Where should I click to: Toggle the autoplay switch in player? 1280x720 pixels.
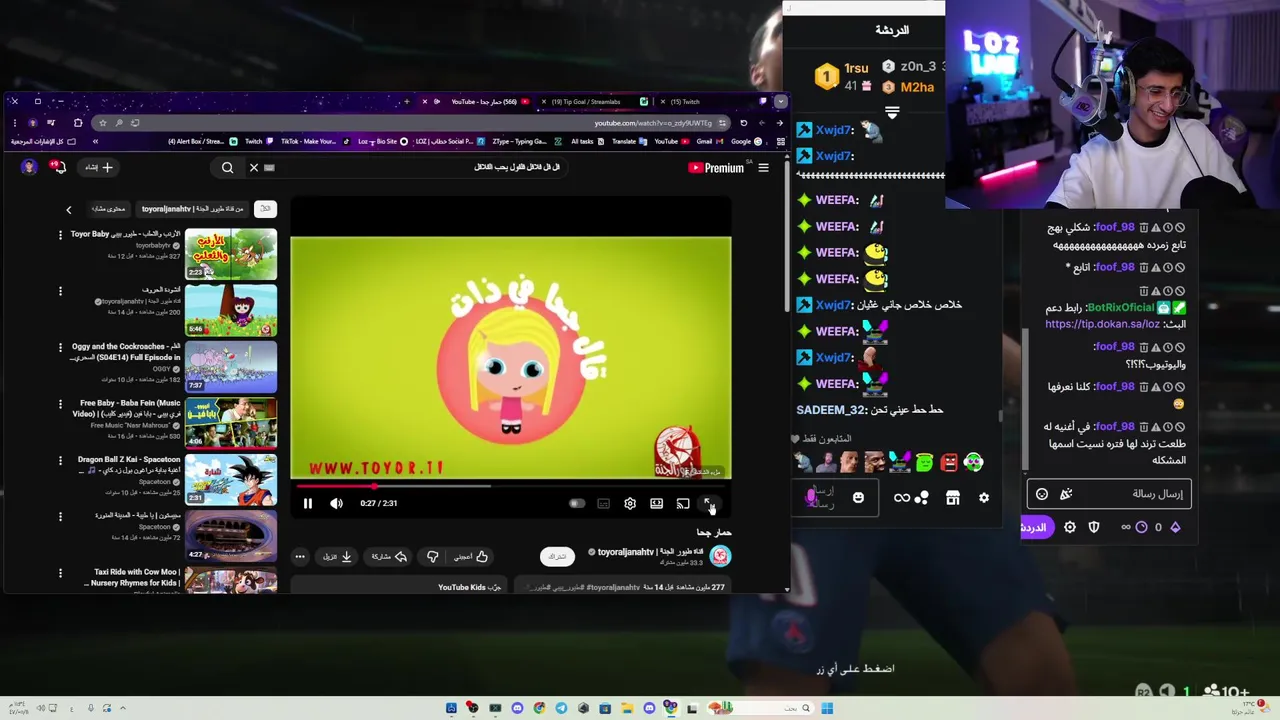(x=577, y=503)
